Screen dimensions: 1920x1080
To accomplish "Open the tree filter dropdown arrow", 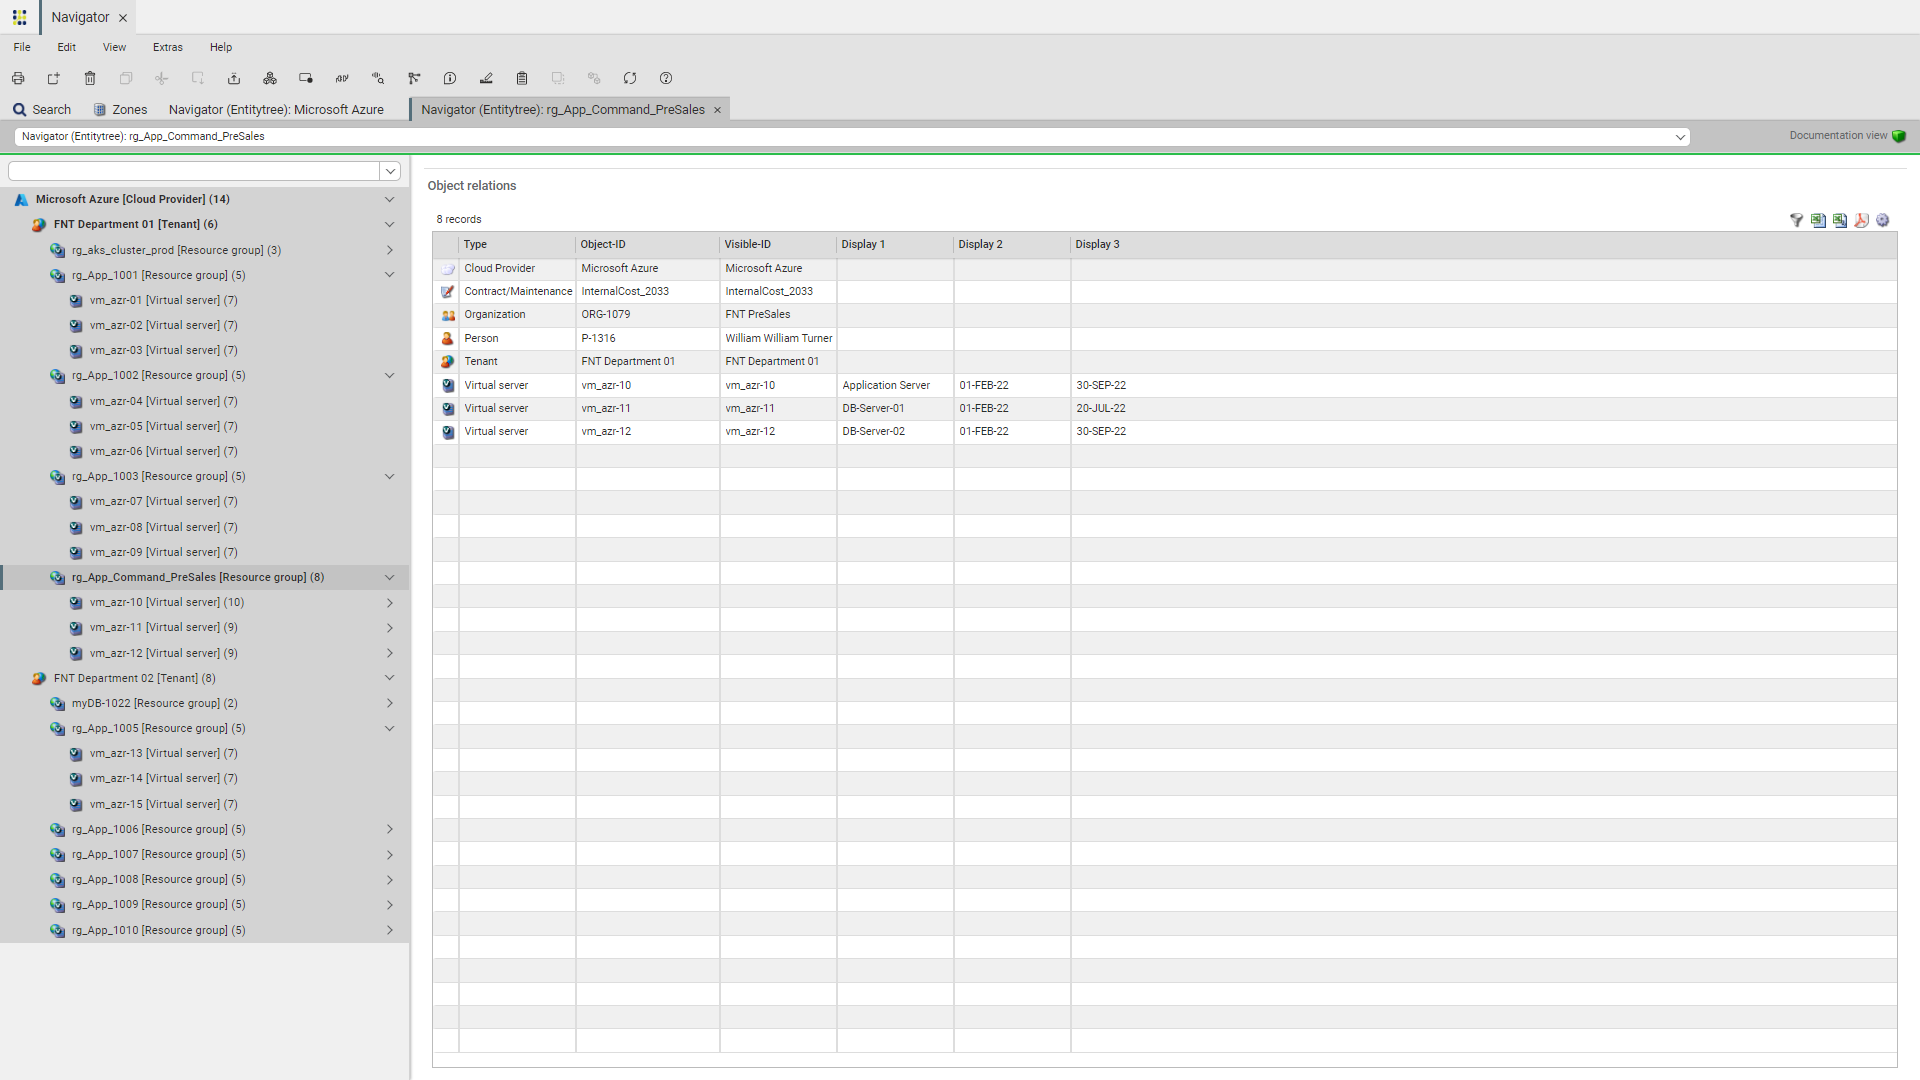I will 390,171.
